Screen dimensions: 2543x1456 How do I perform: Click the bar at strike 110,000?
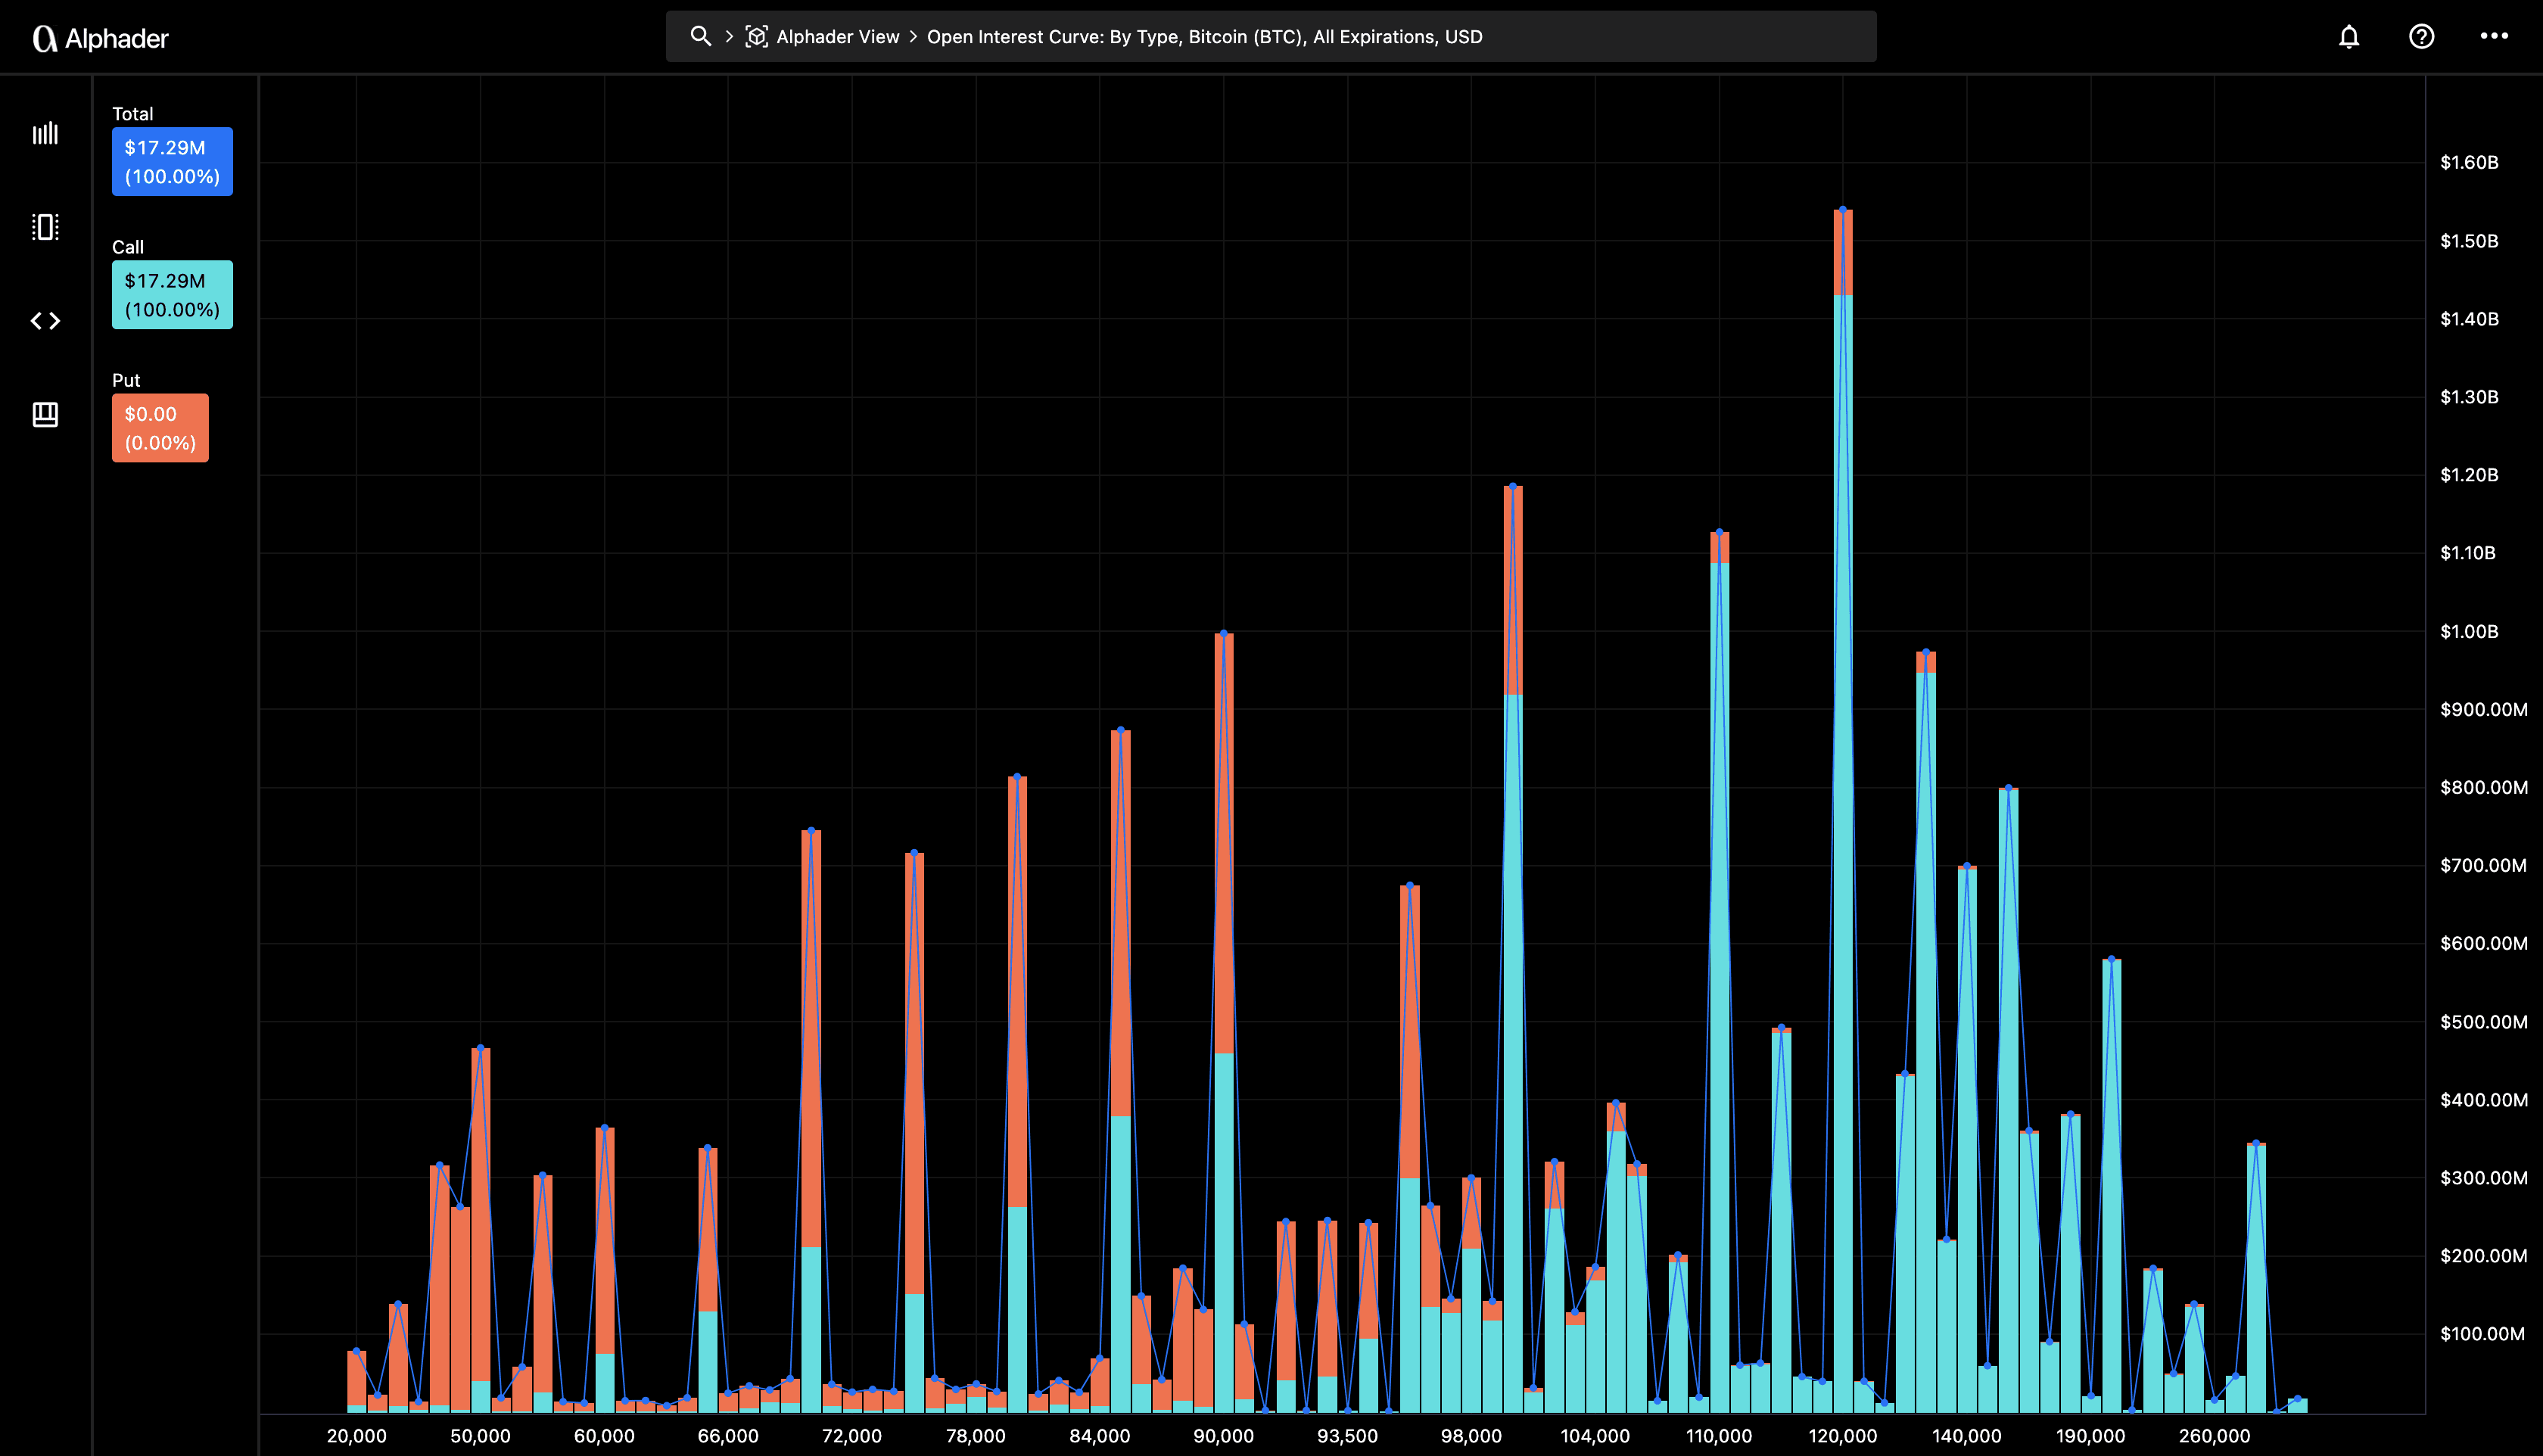pos(1719,972)
